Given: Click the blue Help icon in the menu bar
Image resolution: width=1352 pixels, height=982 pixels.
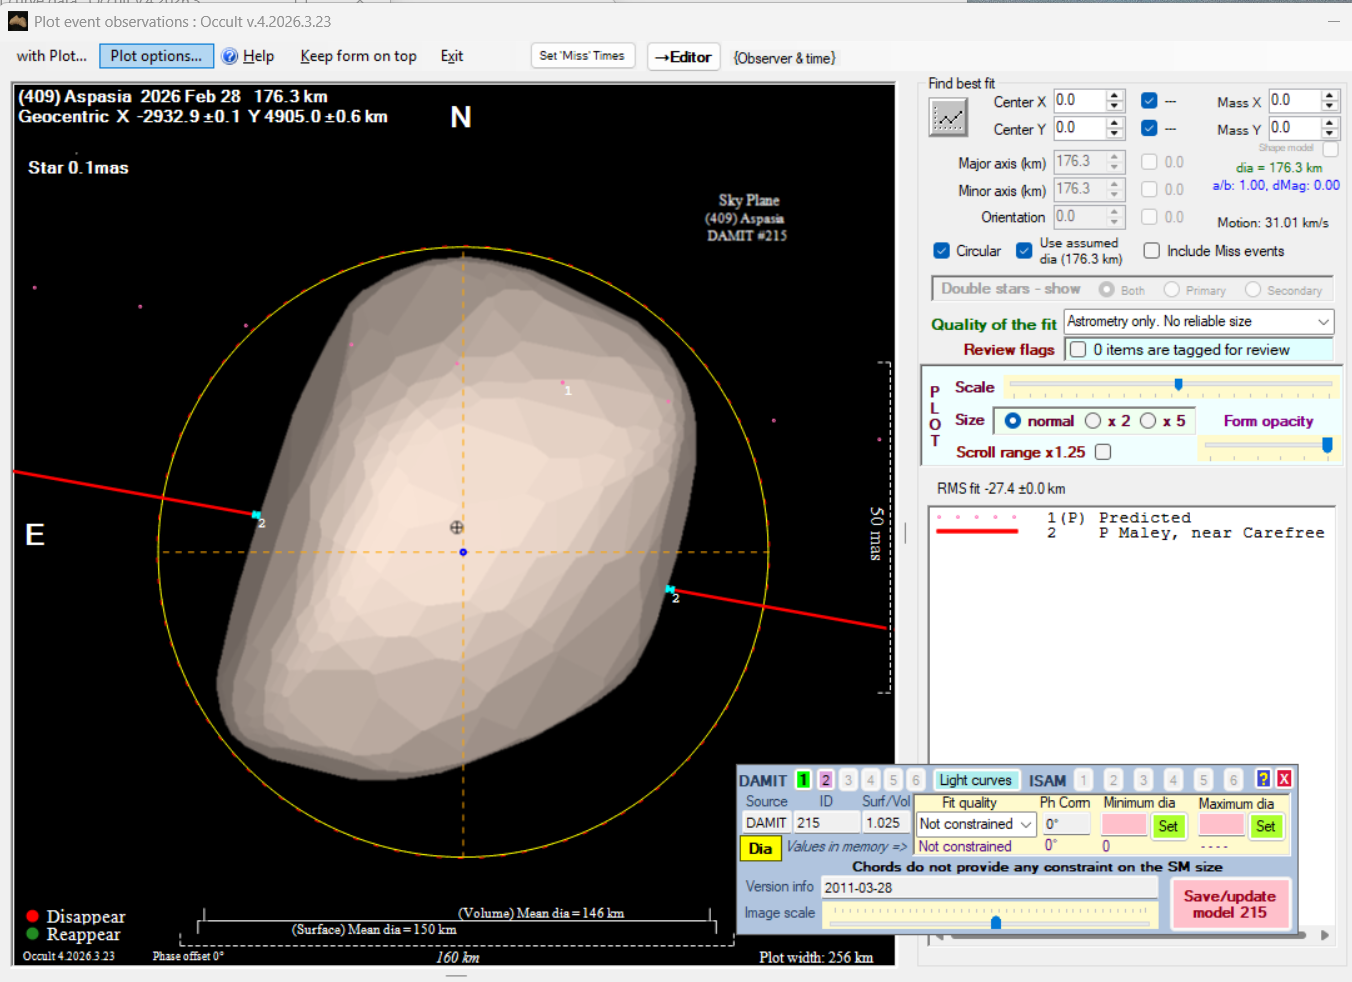Looking at the screenshot, I should pyautogui.click(x=230, y=56).
